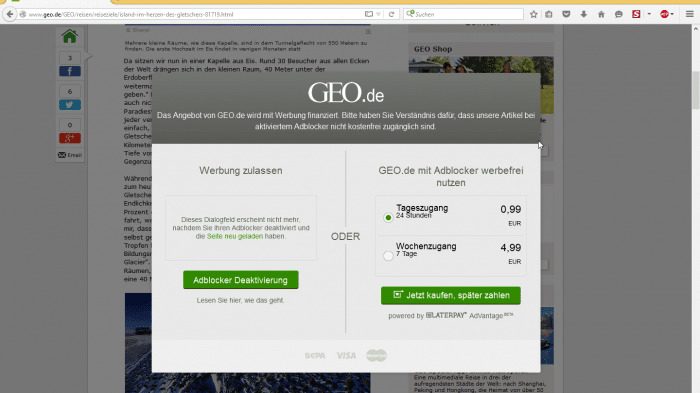This screenshot has height=393, width=700.
Task: Select the Wochenzugang 7 Tage option
Action: point(388,256)
